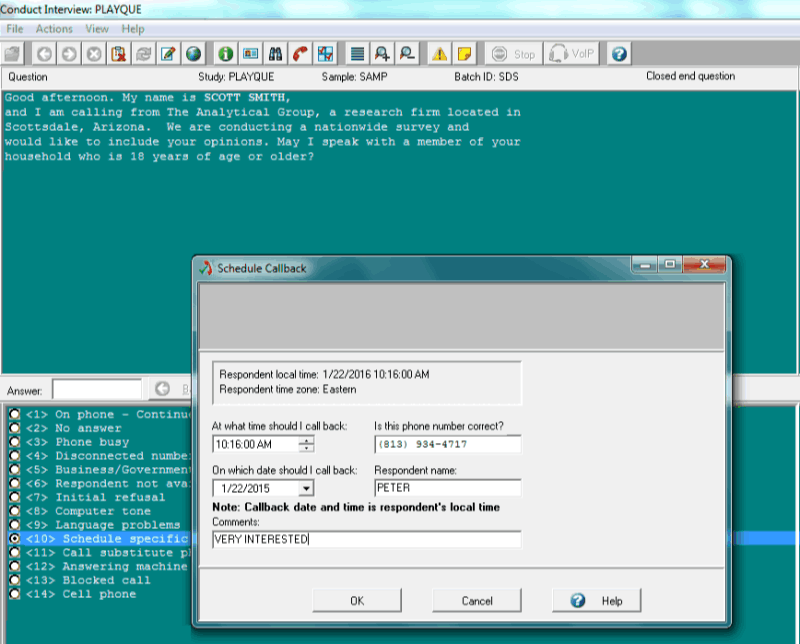Decrease callback time with down spinner

click(306, 448)
